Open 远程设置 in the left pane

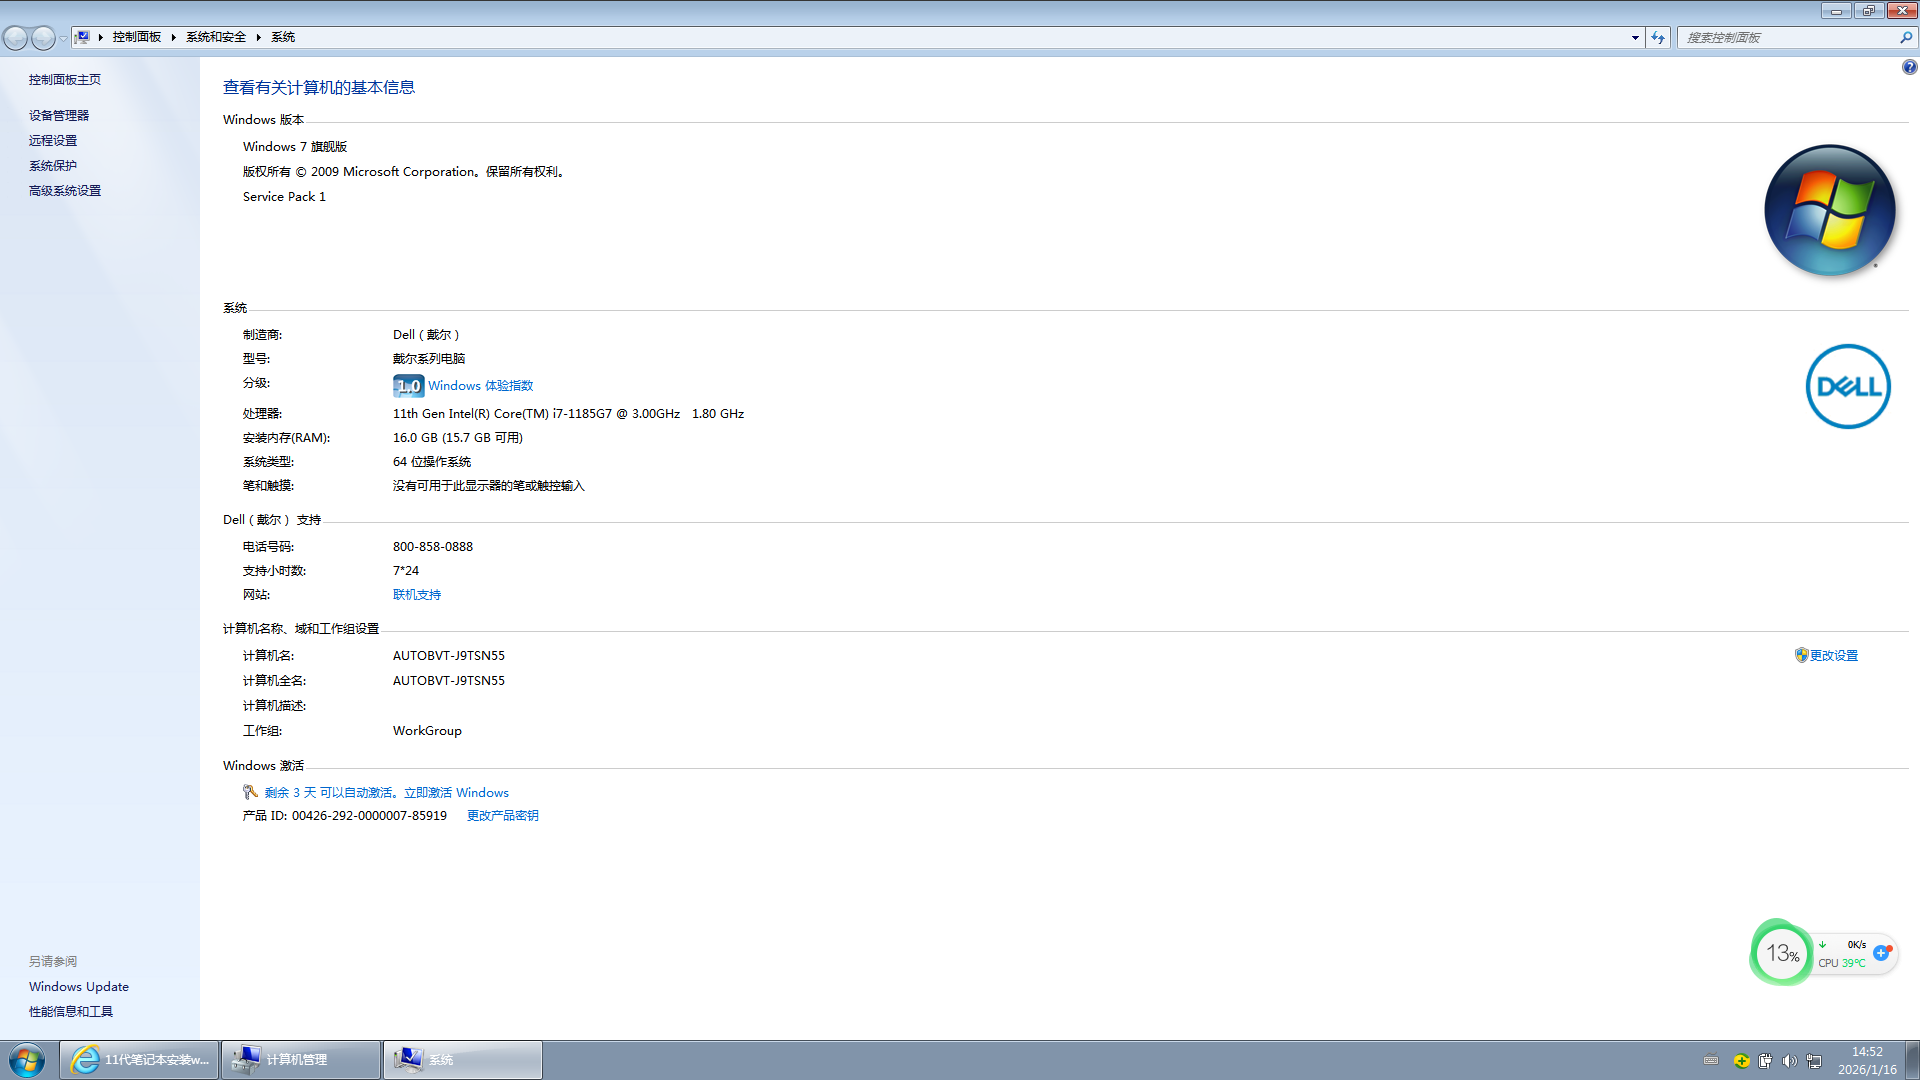pyautogui.click(x=53, y=141)
